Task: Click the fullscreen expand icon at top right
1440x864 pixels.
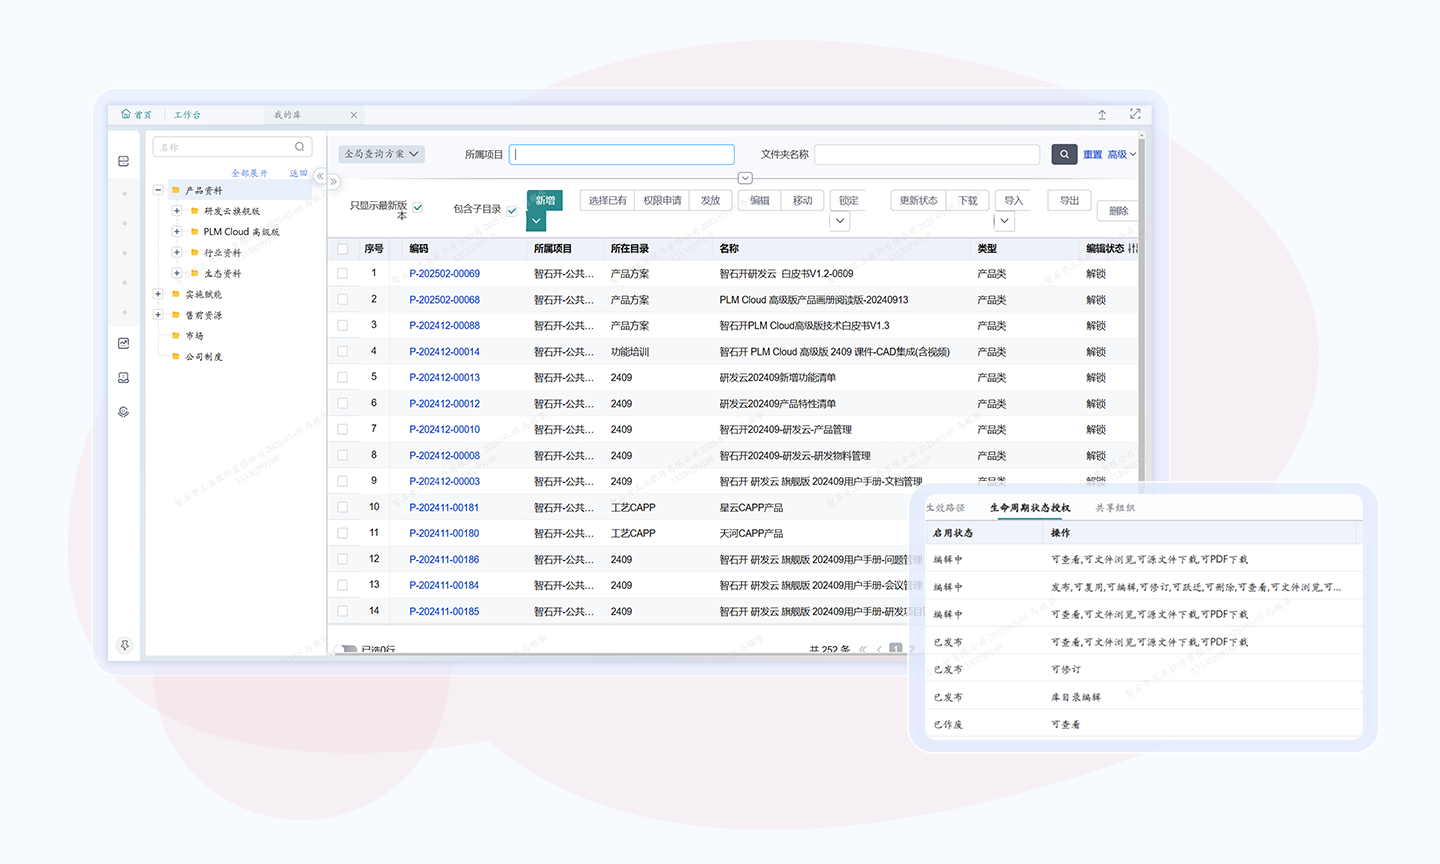Action: [1135, 114]
